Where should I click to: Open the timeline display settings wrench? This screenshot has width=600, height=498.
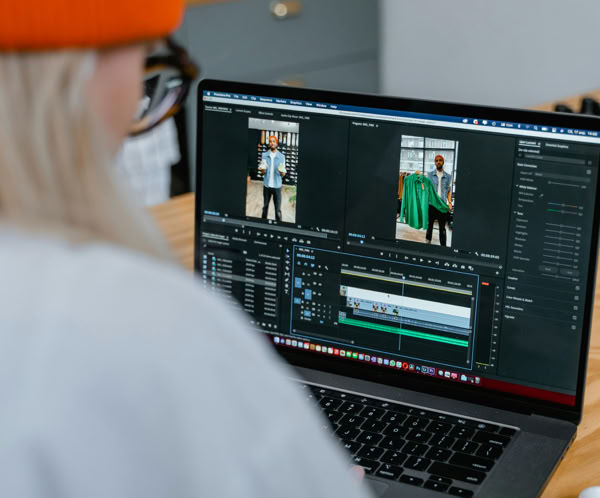[x=326, y=268]
